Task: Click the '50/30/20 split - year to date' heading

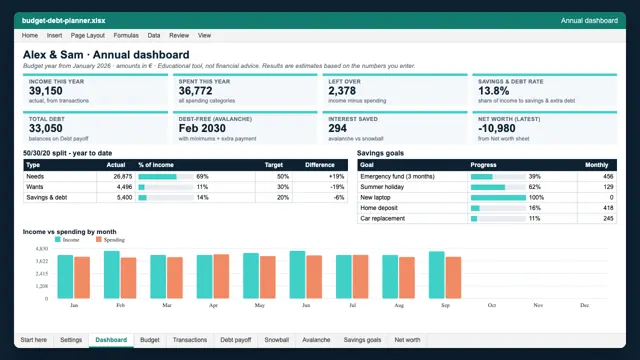Action: pyautogui.click(x=67, y=153)
